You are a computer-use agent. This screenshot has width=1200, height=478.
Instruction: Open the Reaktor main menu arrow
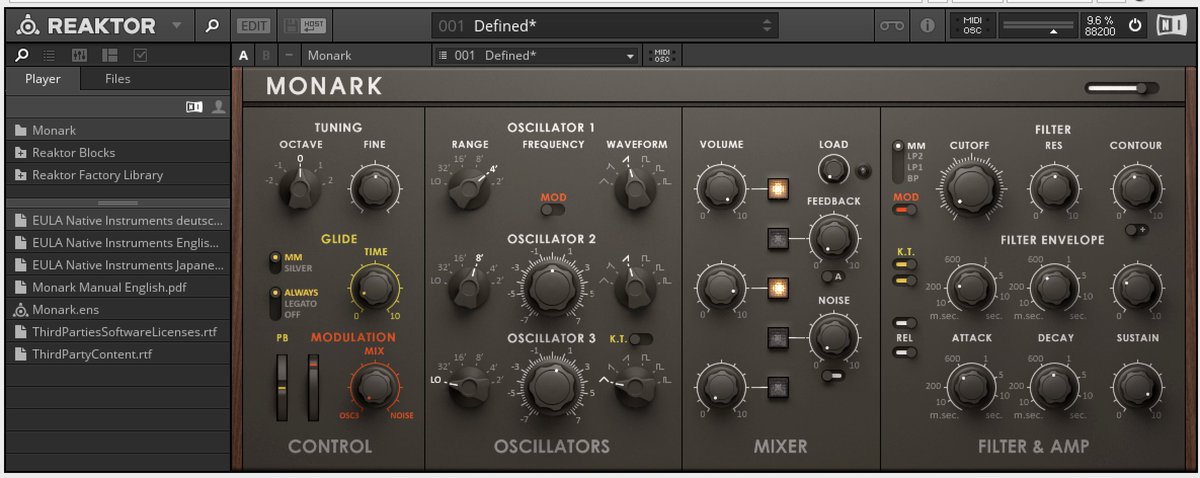pyautogui.click(x=177, y=26)
